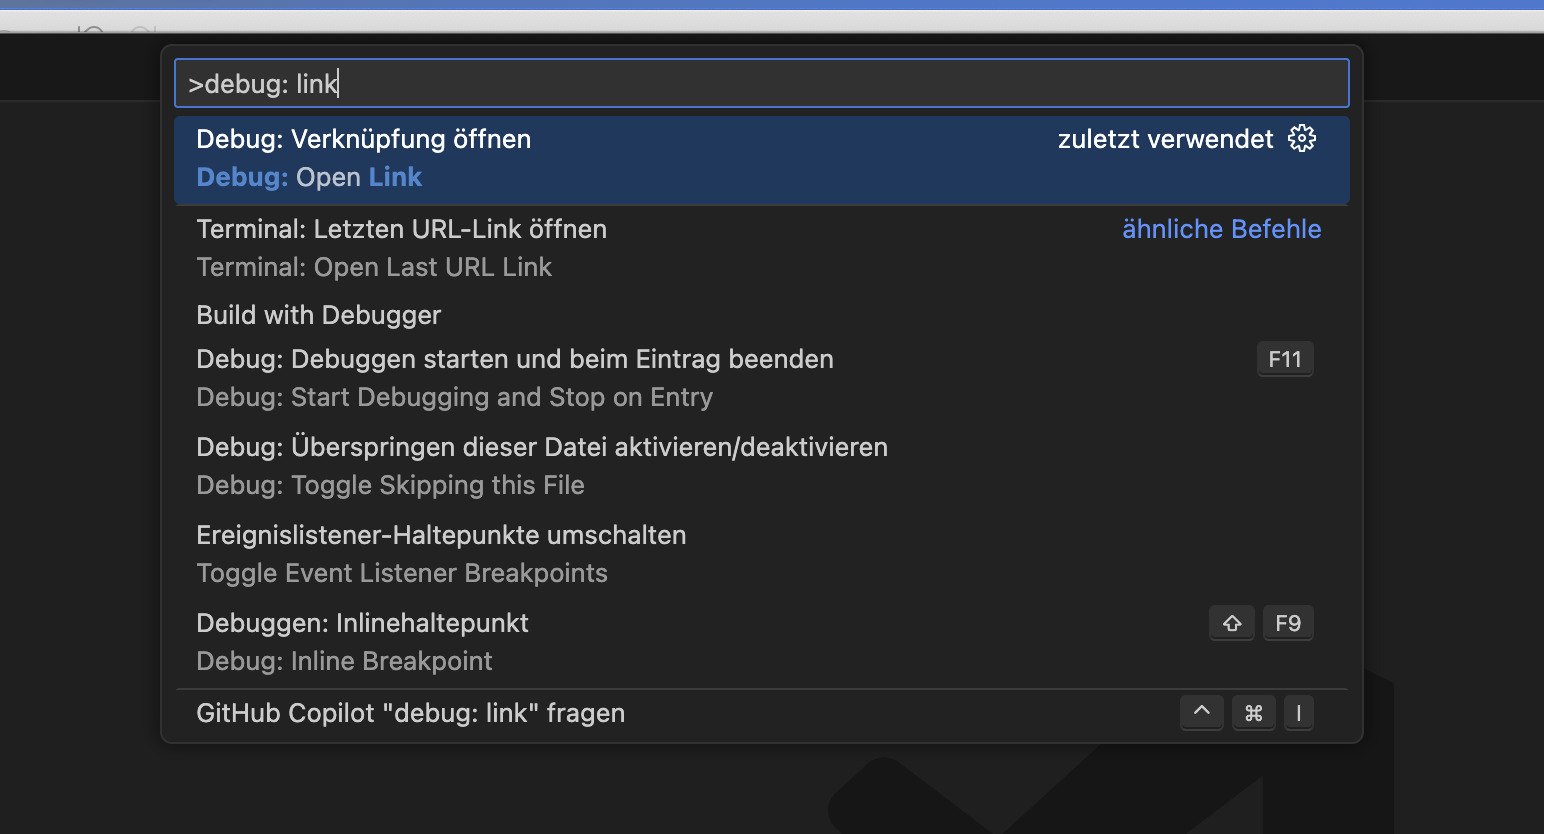1544x834 pixels.
Task: Click the highlighted Debug: Open Link text
Action: coord(308,177)
